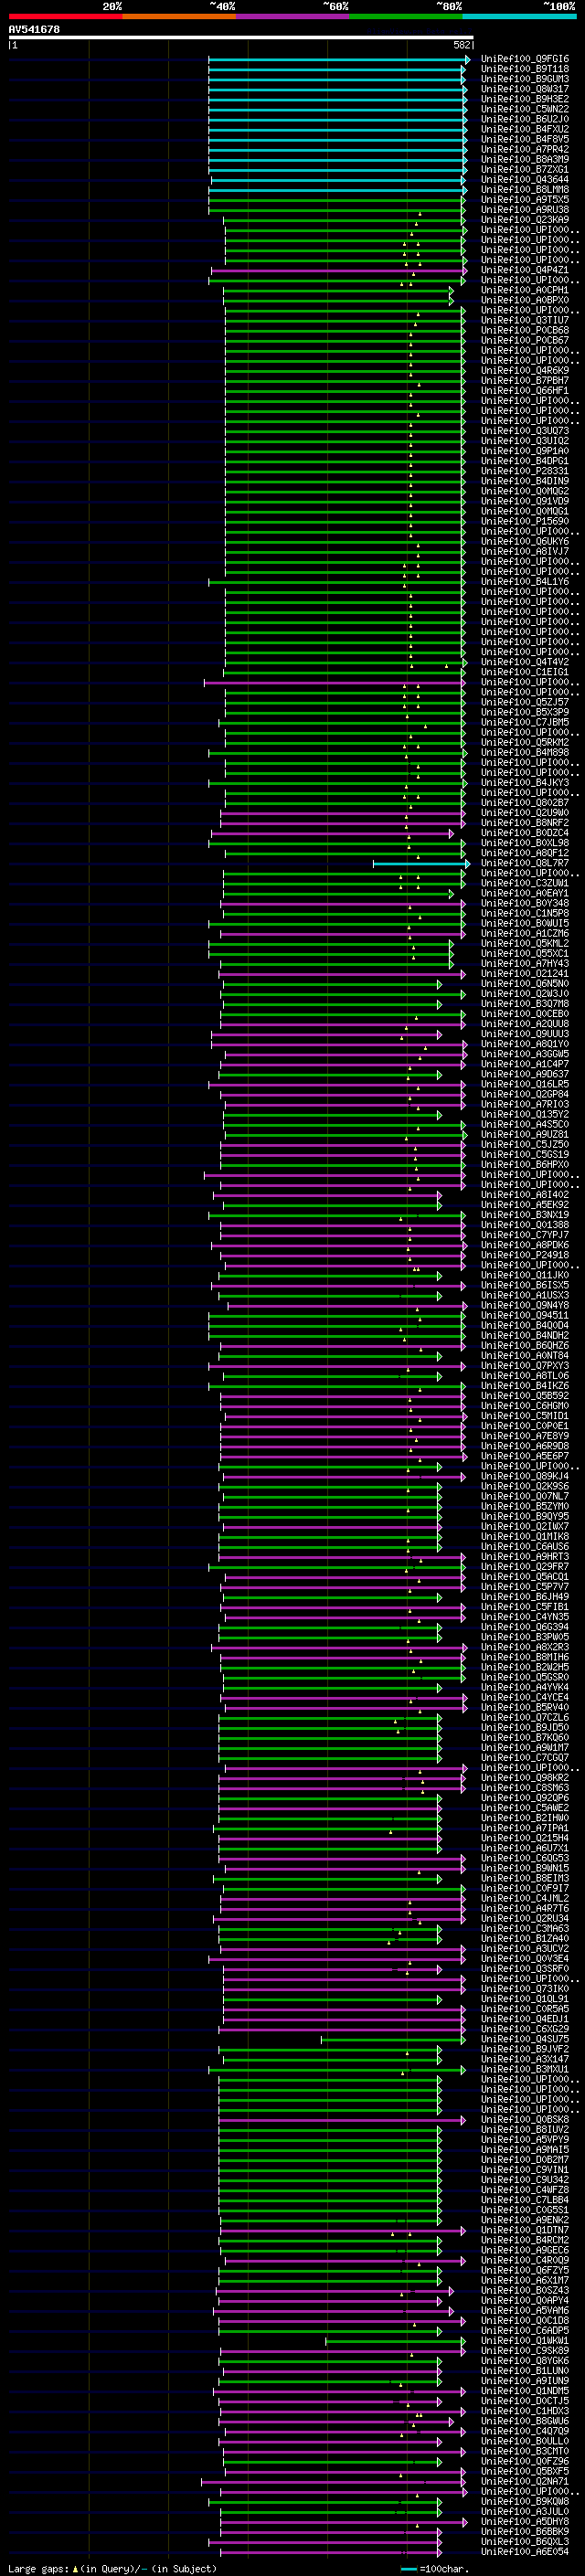585x2576 pixels.
Task: Click the purple alignment bar for UniRef100_Q2U9W0
Action: tap(342, 813)
